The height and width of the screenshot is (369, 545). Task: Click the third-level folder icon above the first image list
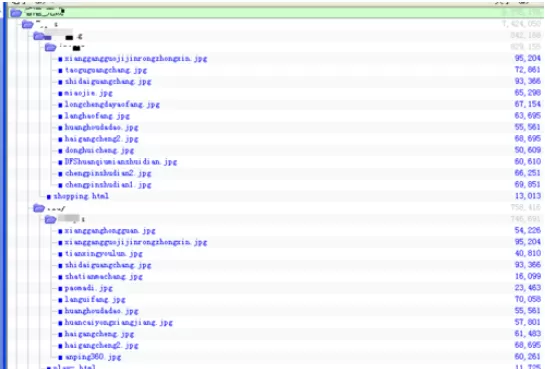39,36
